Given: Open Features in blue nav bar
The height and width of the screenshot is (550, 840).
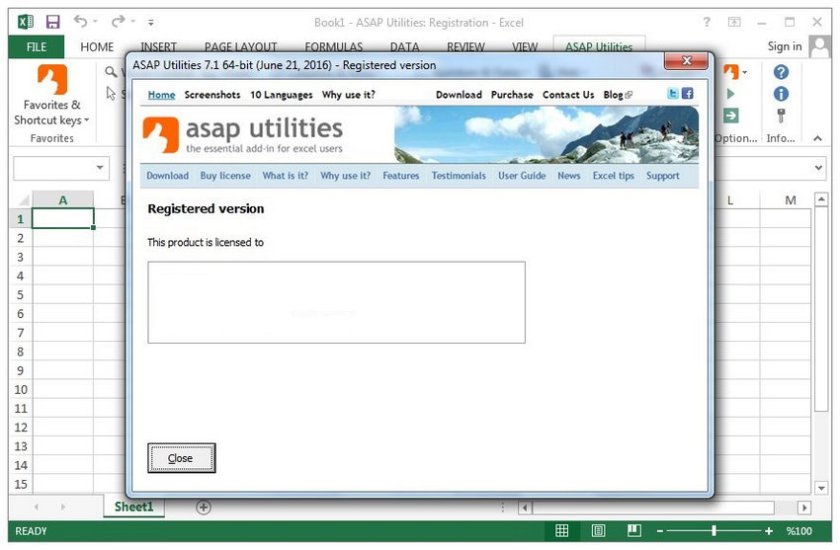Looking at the screenshot, I should tap(401, 176).
